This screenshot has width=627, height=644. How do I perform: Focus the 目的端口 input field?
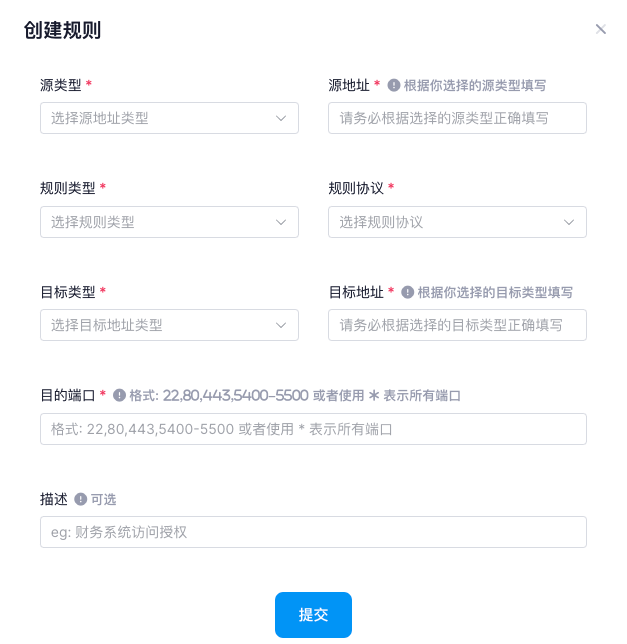tap(313, 429)
